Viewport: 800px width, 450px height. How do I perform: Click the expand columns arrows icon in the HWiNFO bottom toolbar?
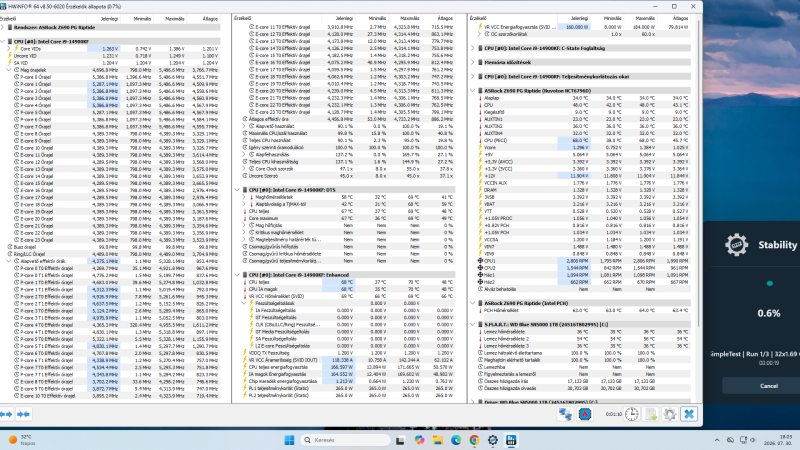[6, 414]
